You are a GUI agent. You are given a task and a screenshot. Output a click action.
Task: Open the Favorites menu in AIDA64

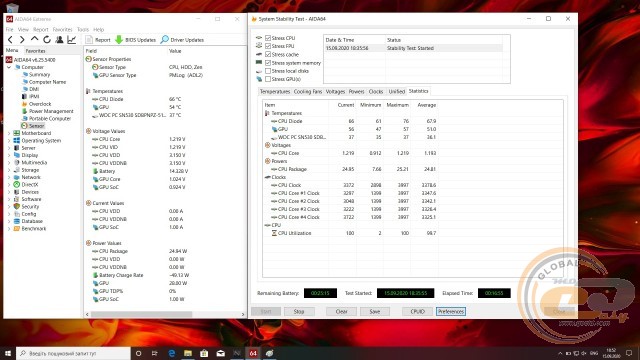[62, 29]
